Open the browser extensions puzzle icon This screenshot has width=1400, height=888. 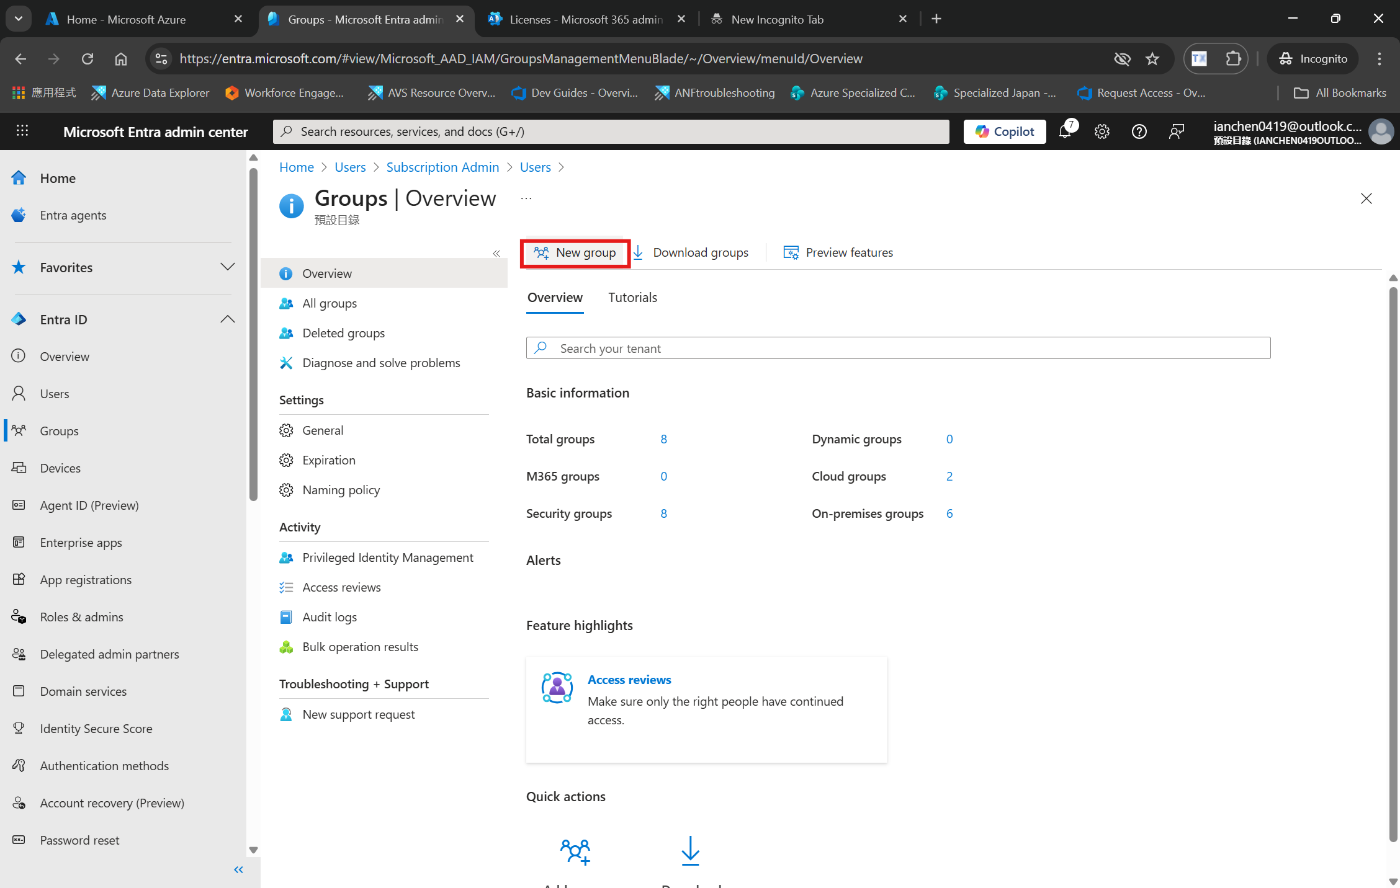click(1234, 59)
